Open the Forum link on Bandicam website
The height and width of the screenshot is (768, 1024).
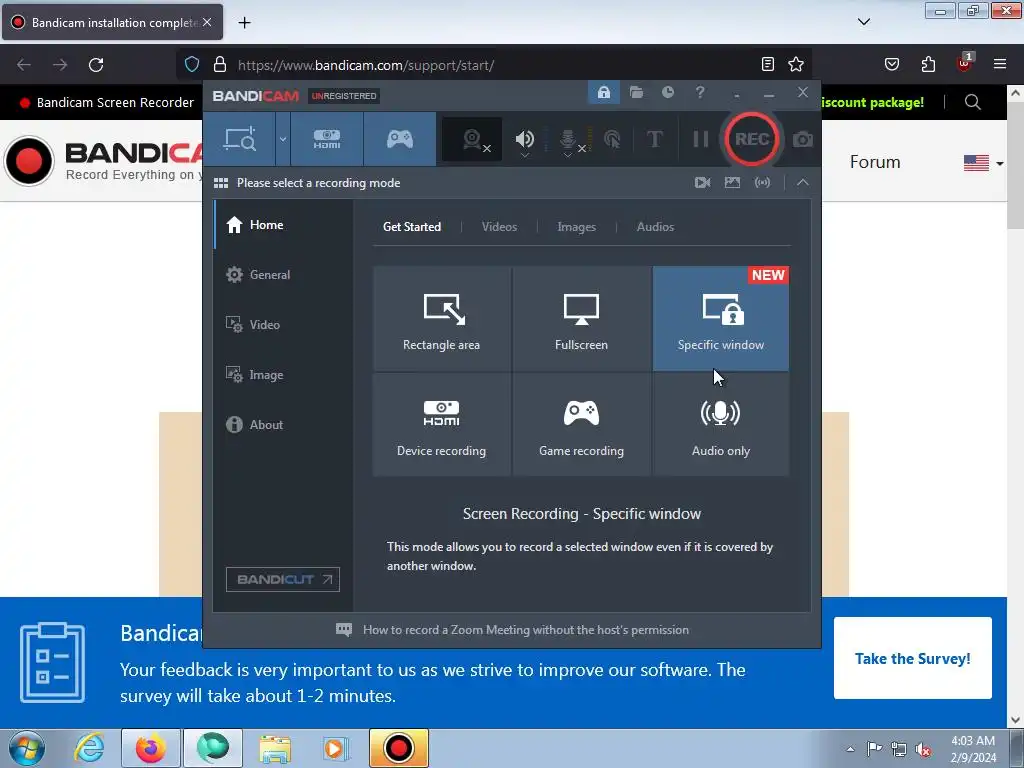coord(874,162)
